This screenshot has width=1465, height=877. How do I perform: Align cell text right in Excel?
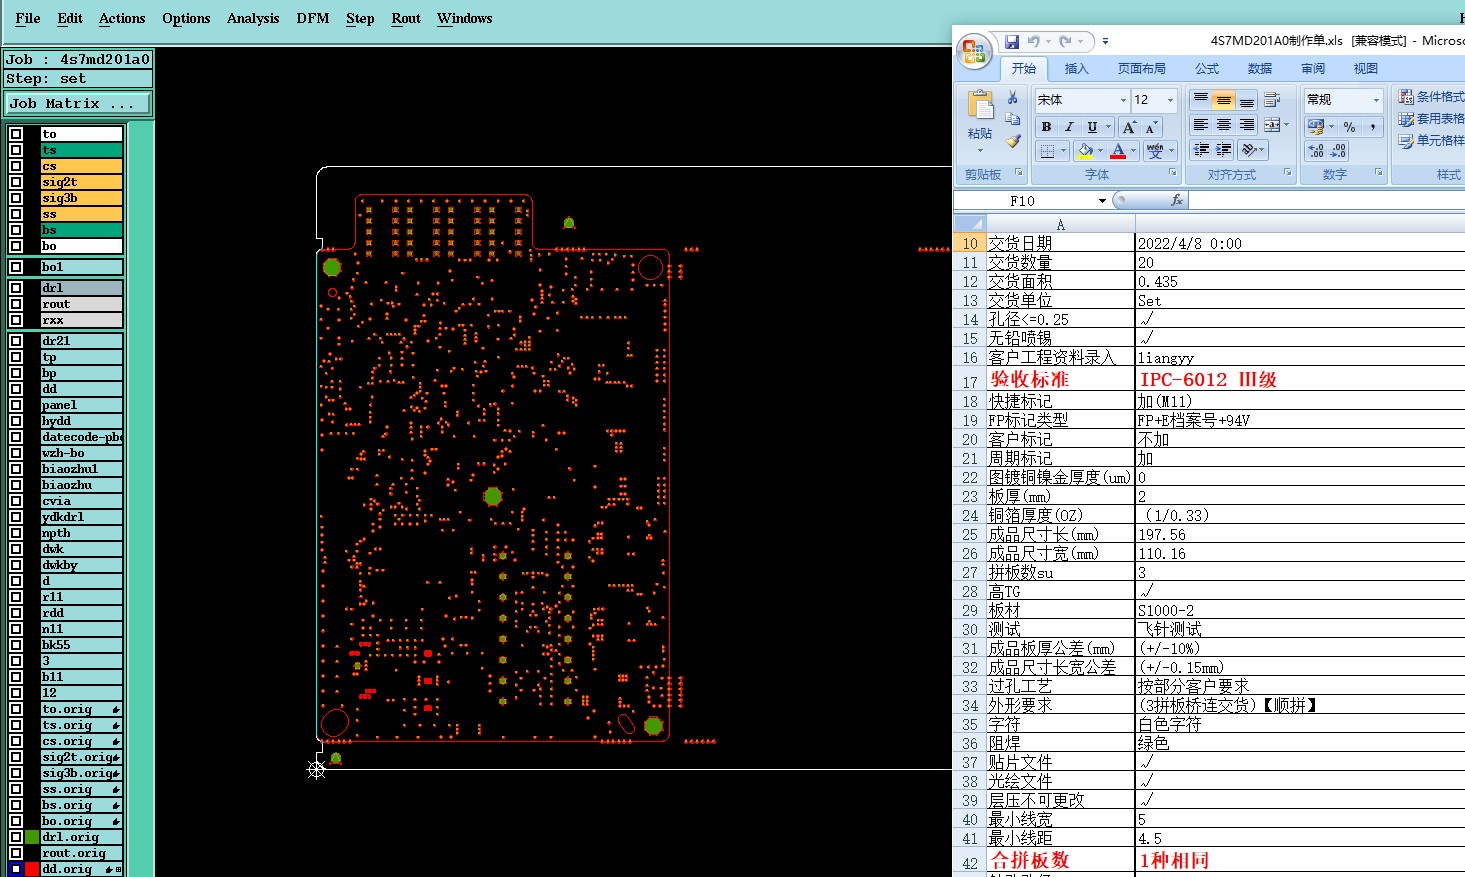point(1247,125)
